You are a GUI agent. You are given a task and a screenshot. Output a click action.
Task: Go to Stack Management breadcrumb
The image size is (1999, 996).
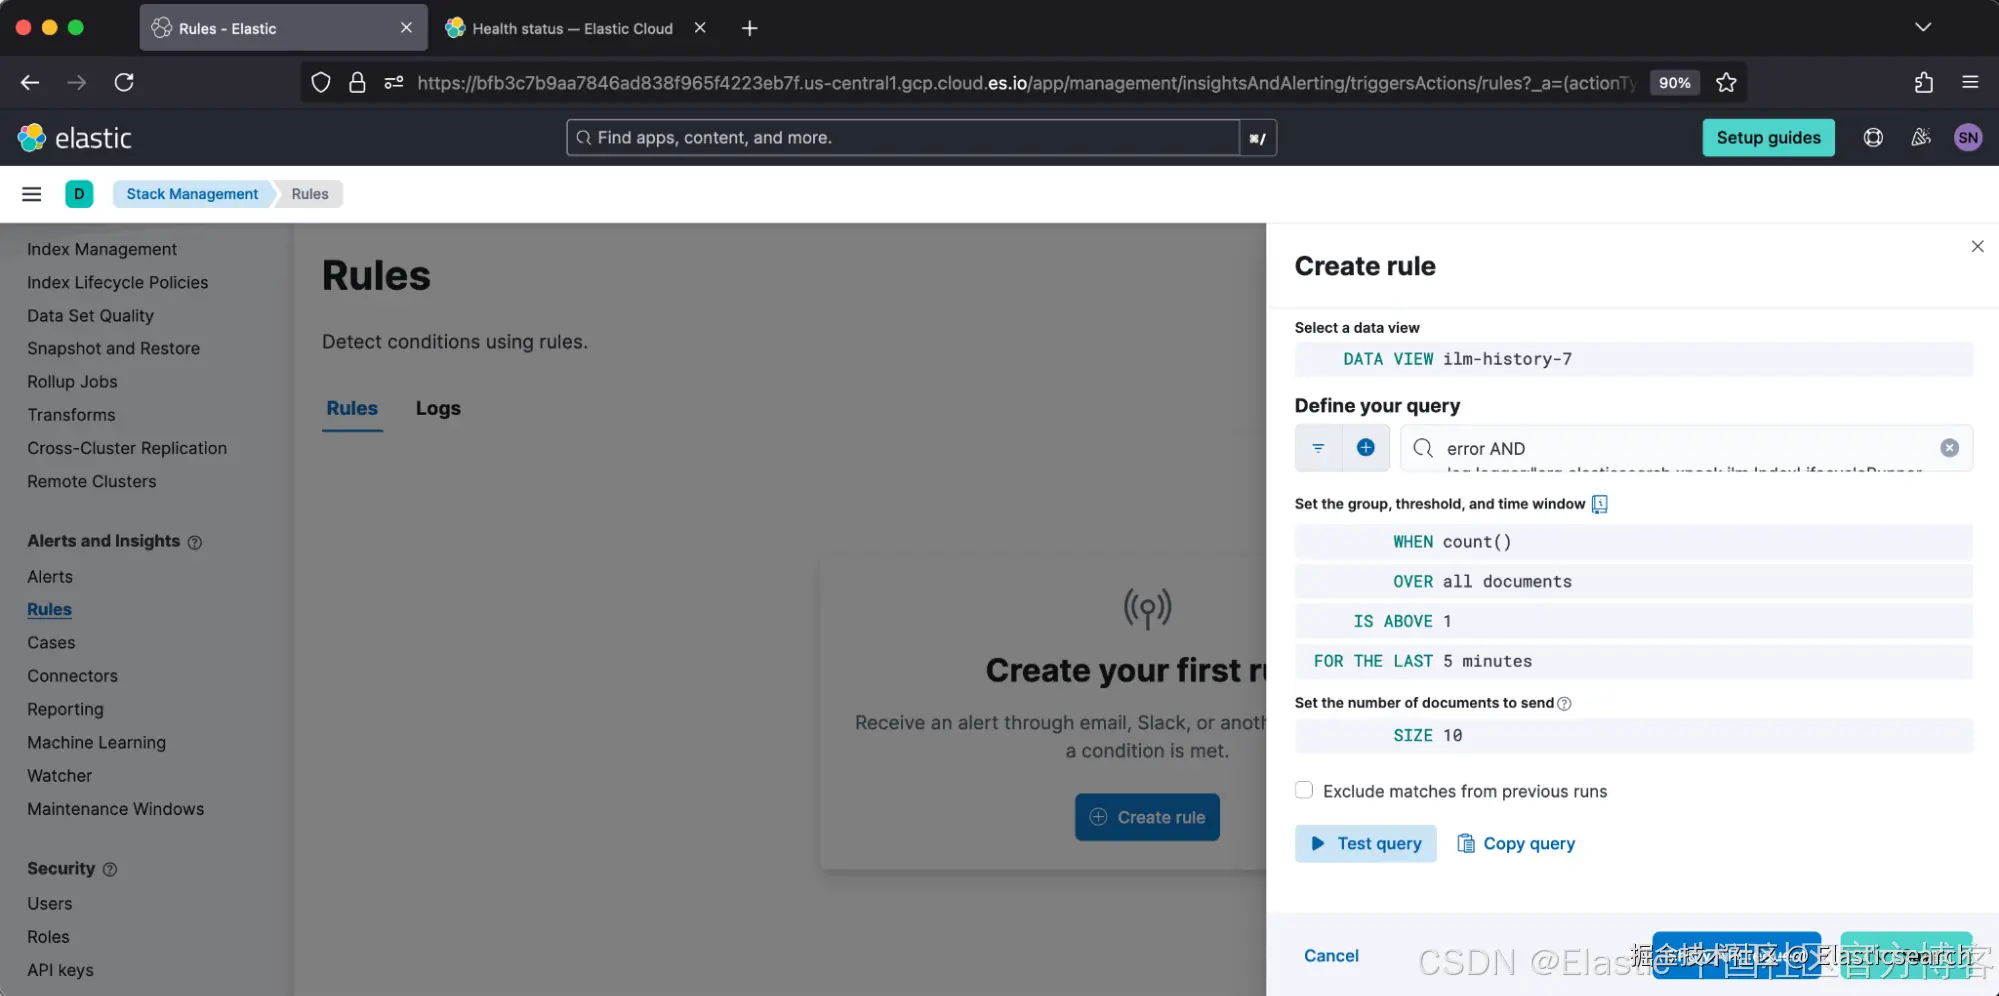[x=192, y=194]
